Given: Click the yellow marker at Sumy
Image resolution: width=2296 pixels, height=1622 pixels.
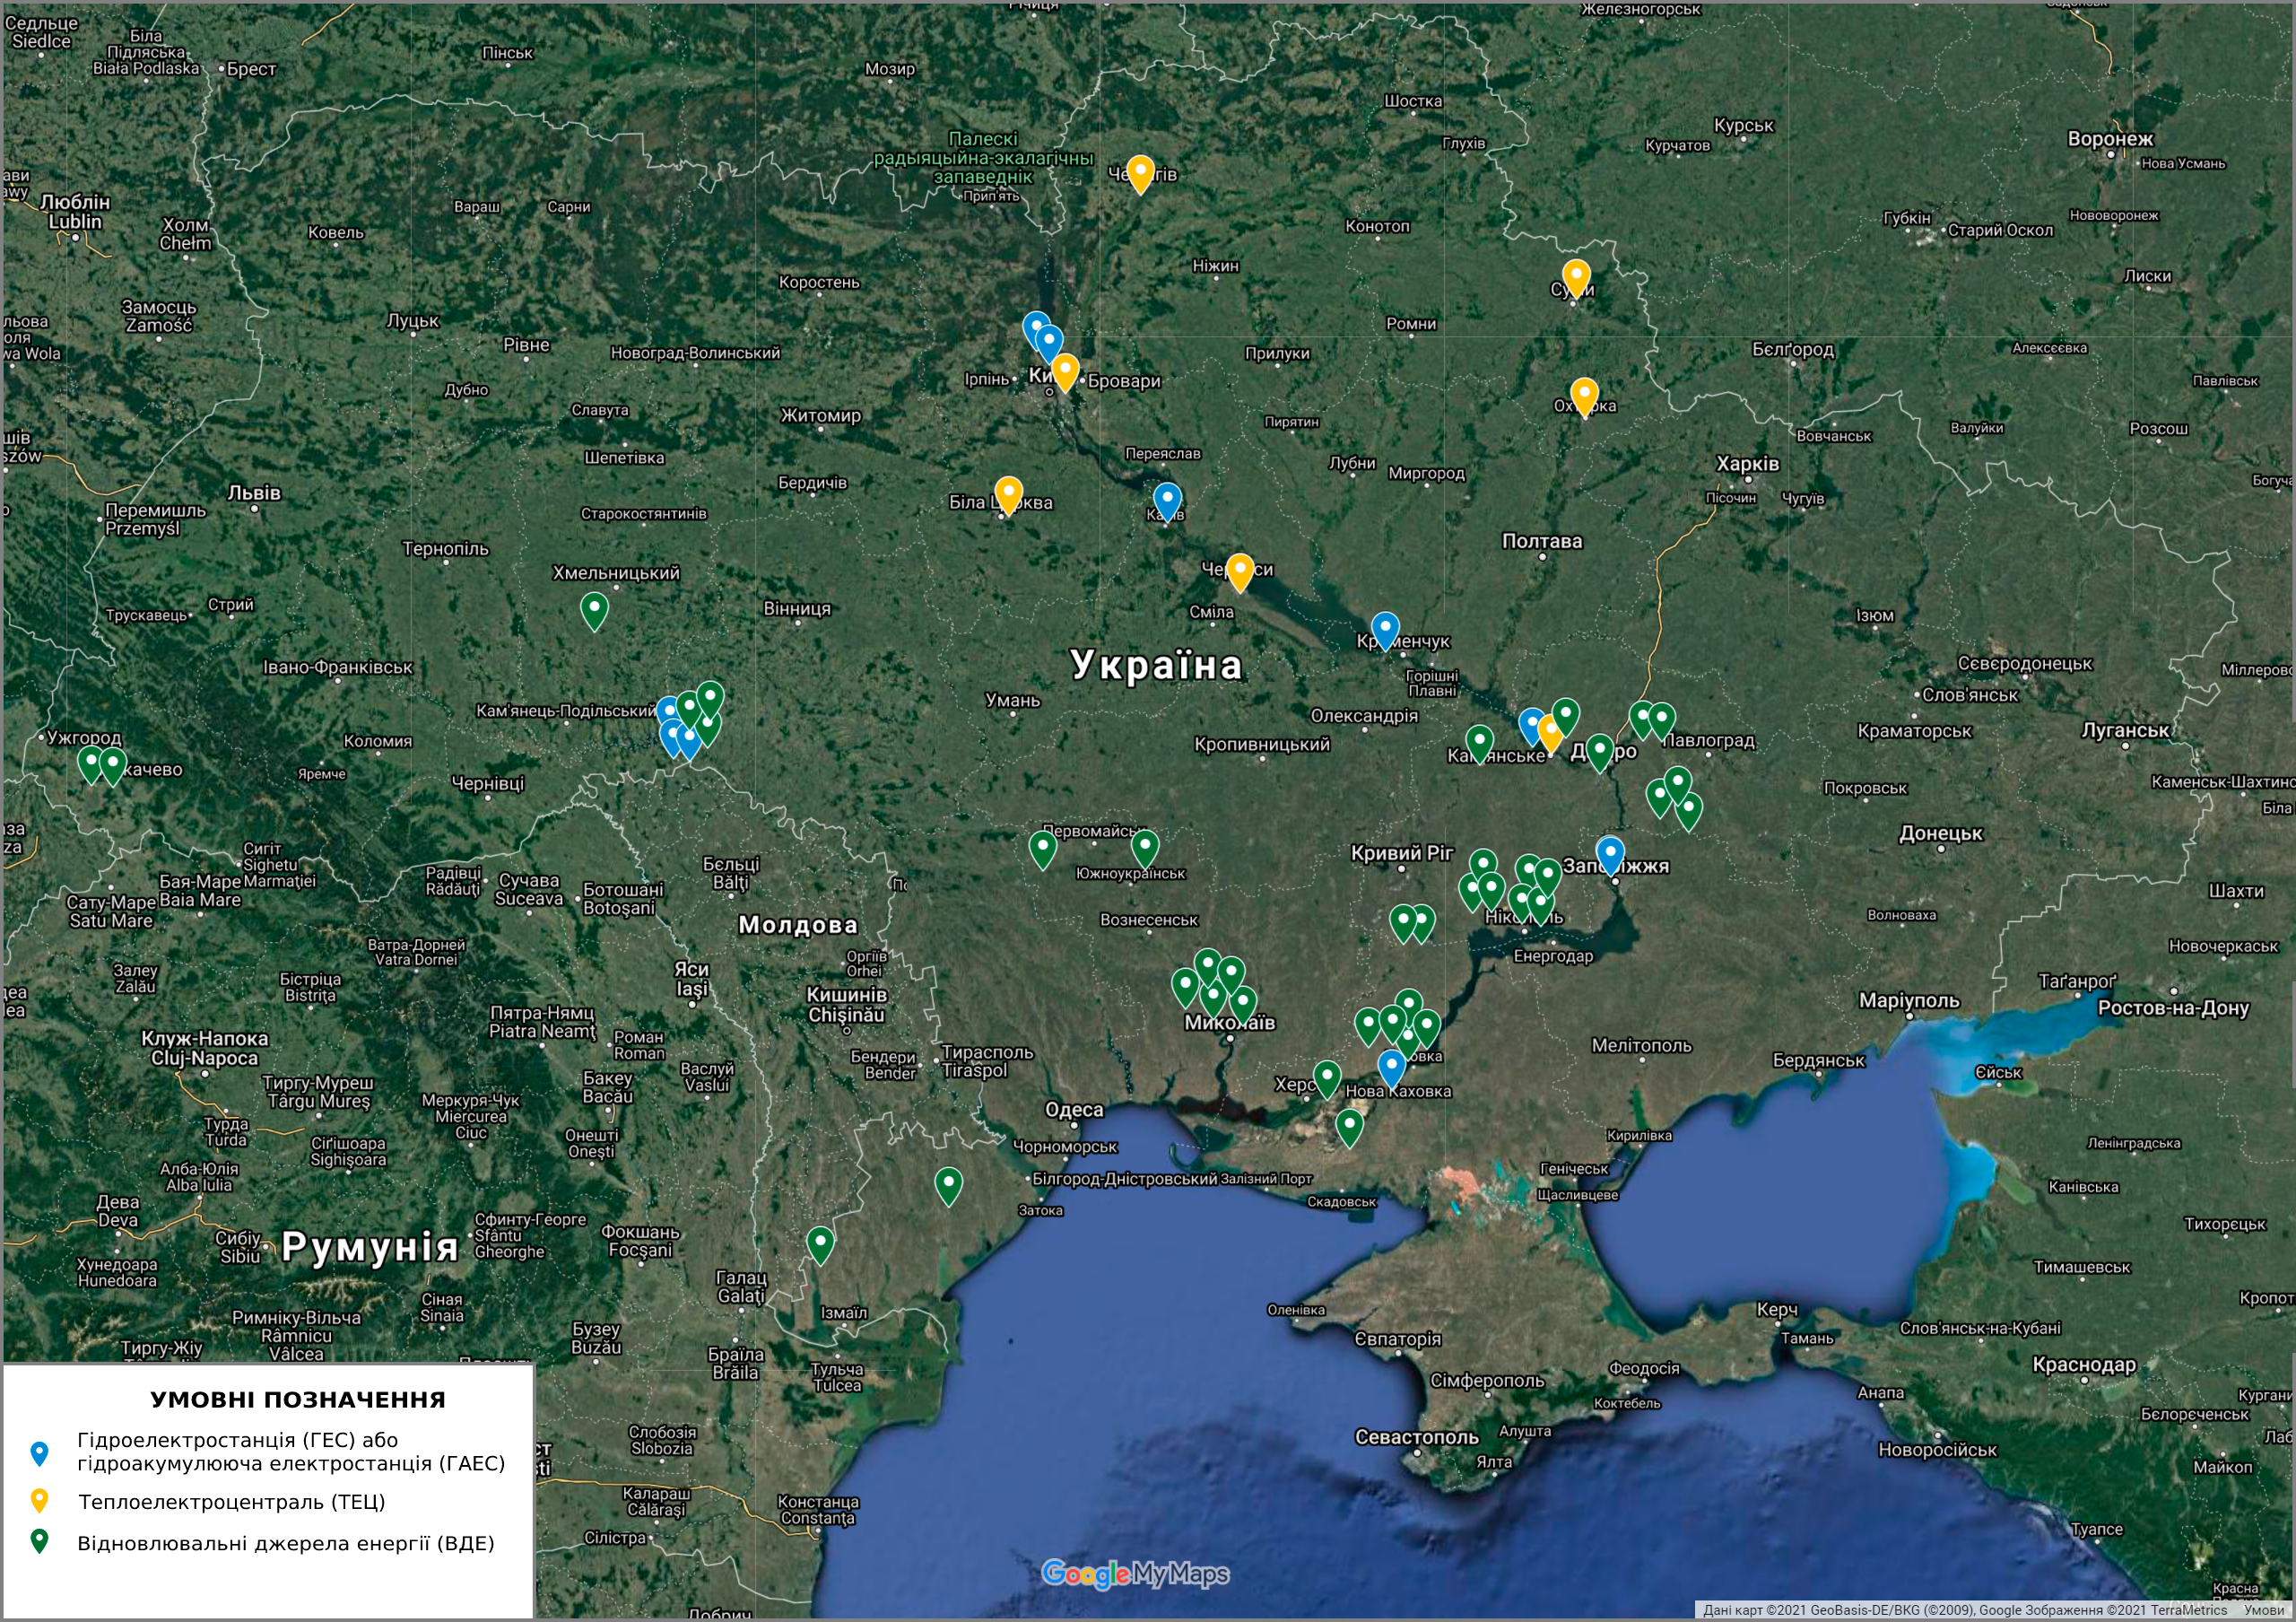Looking at the screenshot, I should pos(1576,278).
